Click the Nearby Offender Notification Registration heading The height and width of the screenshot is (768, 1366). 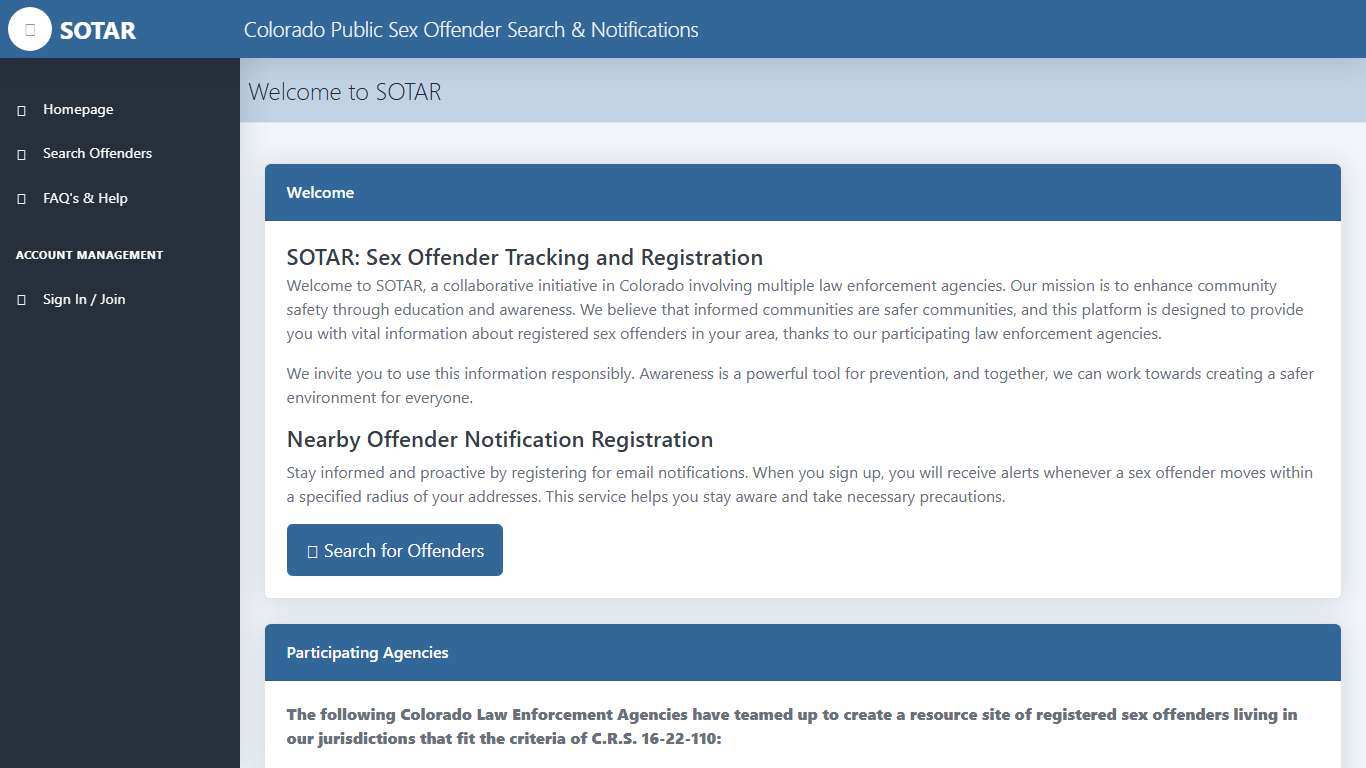coord(499,439)
